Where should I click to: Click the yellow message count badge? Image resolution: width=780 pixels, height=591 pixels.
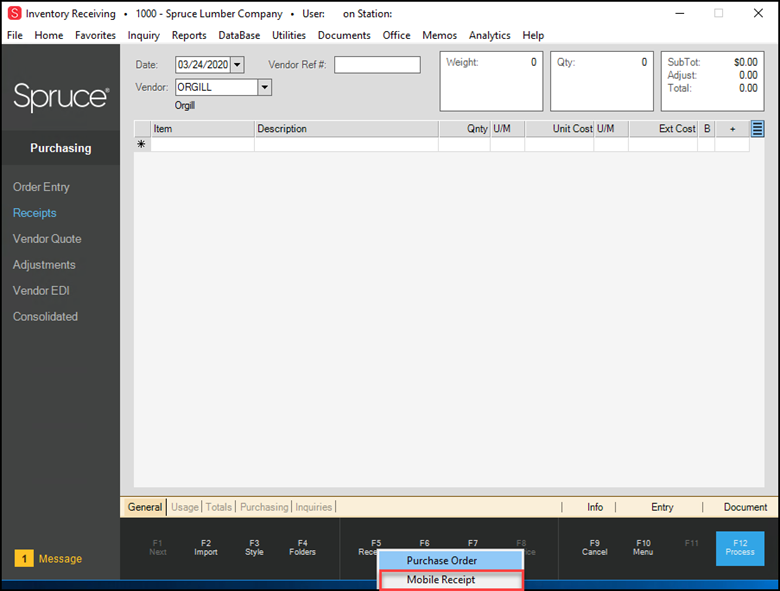[24, 558]
